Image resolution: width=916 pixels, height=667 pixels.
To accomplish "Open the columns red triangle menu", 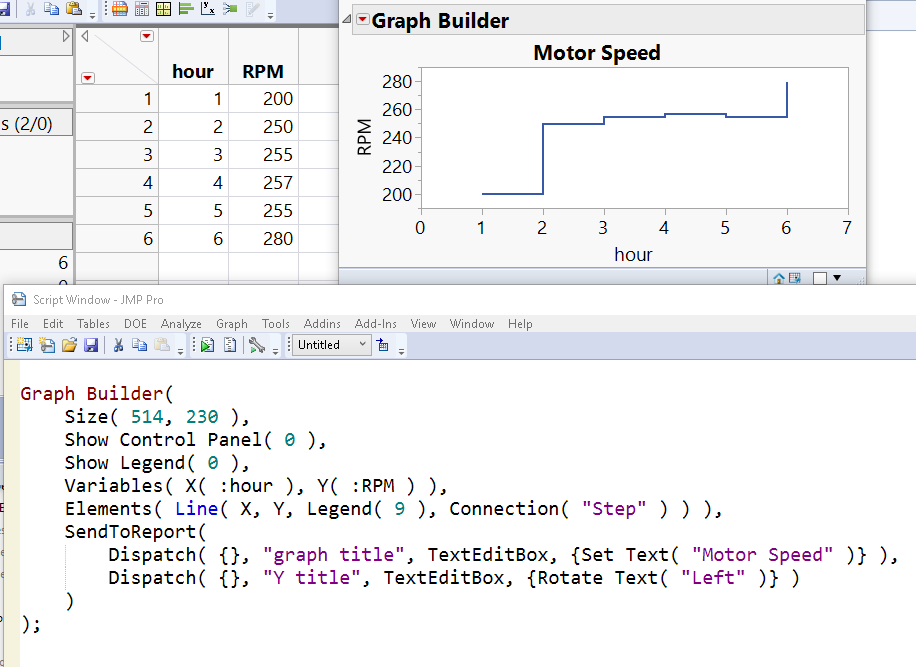I will 147,36.
